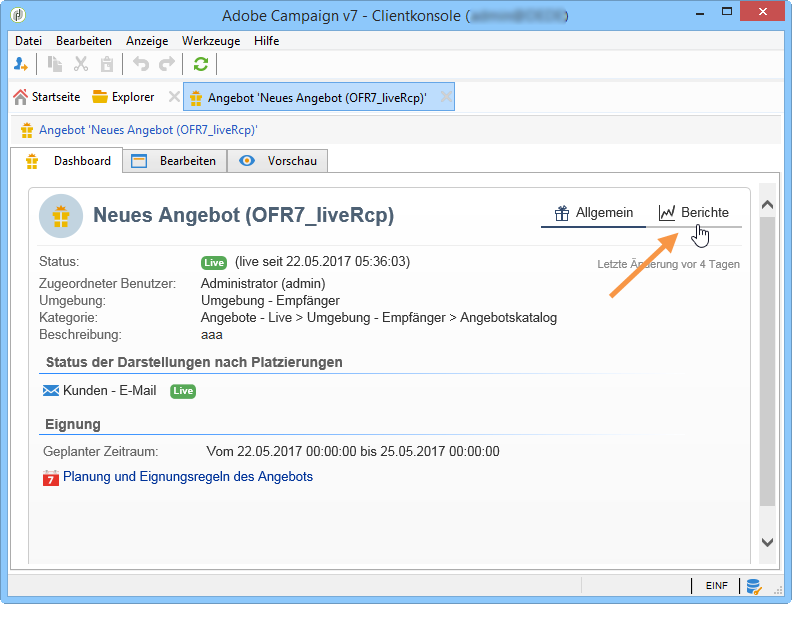This screenshot has height=625, width=809.
Task: Click the scrollbar down arrow
Action: [x=767, y=542]
